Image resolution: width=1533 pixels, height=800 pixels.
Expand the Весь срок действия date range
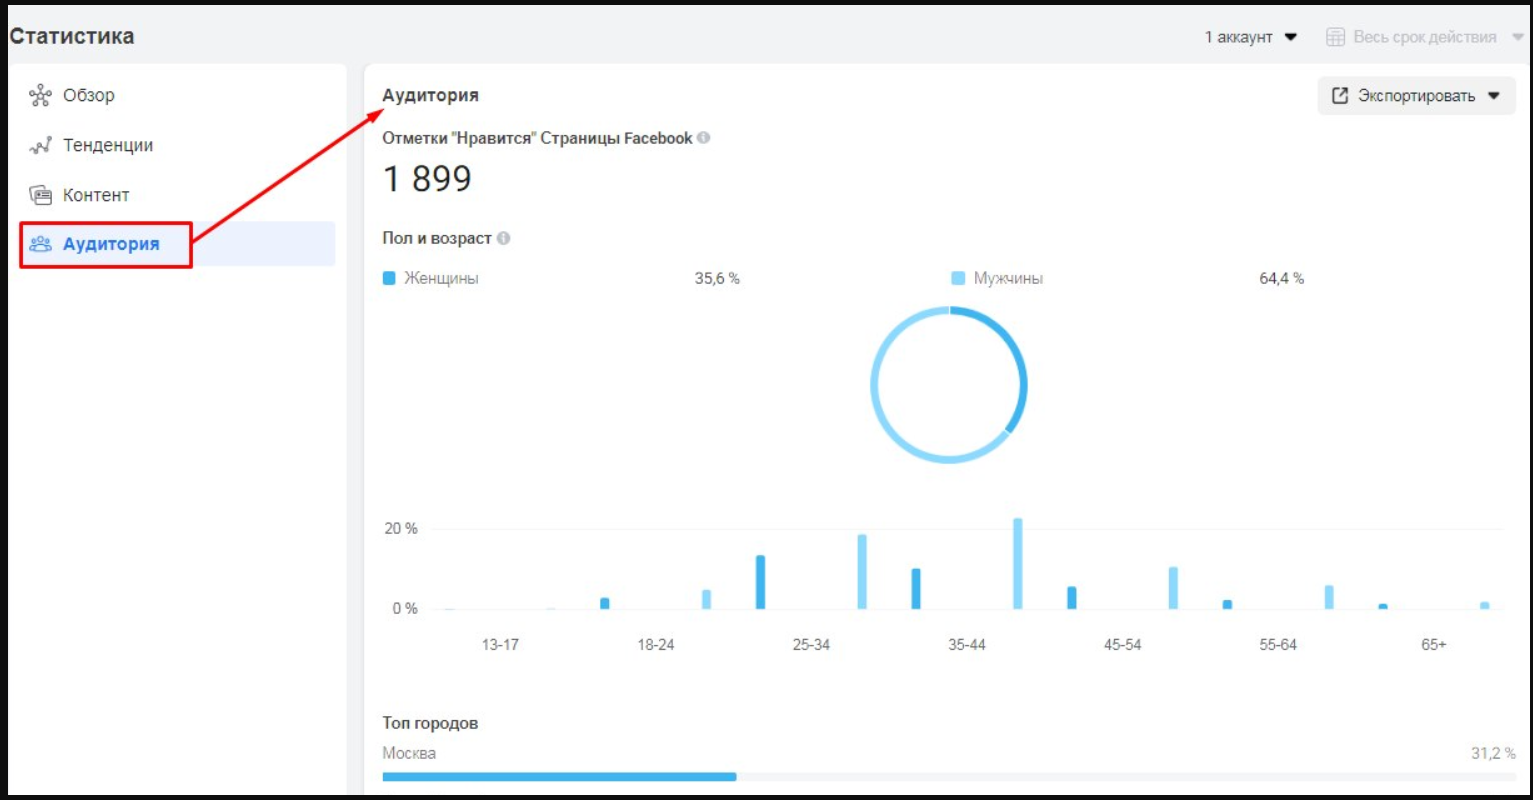coord(1424,37)
